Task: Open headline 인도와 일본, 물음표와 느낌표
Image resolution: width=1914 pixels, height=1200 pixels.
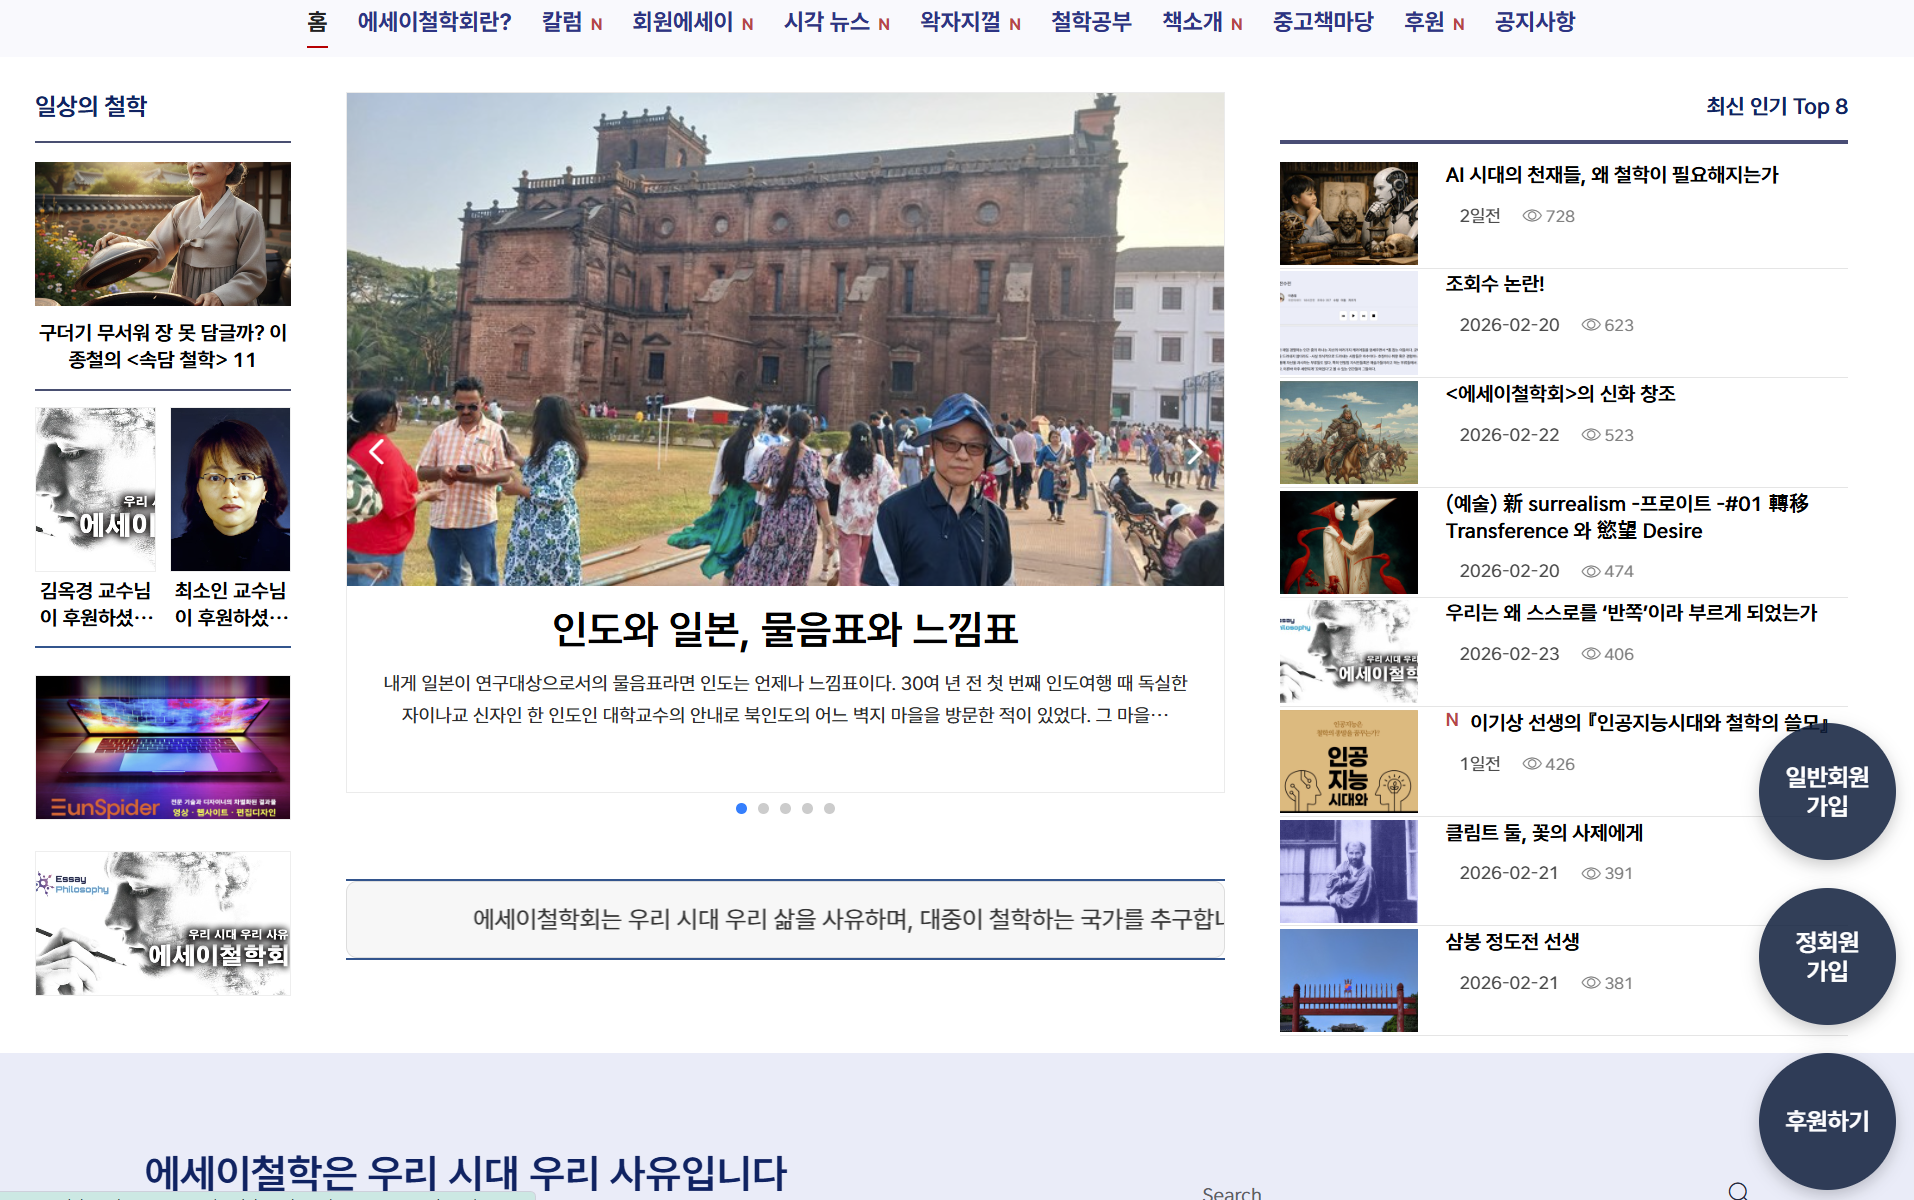Action: [x=785, y=629]
